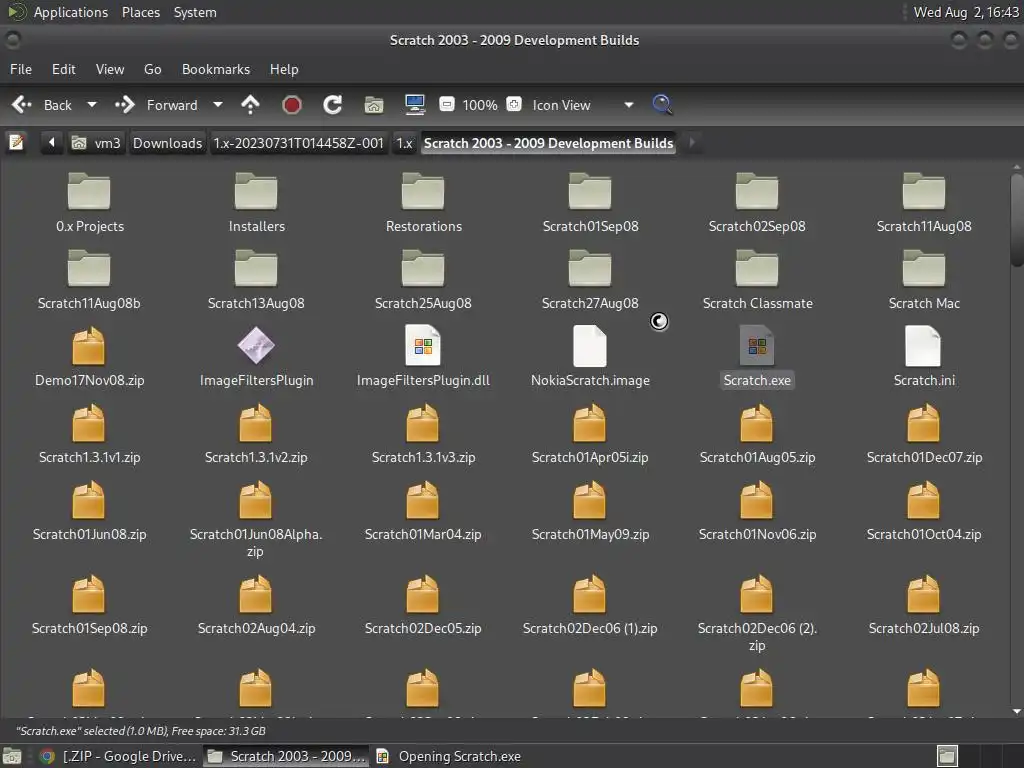Open the Places panel menu
Screen dimensions: 1024x768
(140, 12)
